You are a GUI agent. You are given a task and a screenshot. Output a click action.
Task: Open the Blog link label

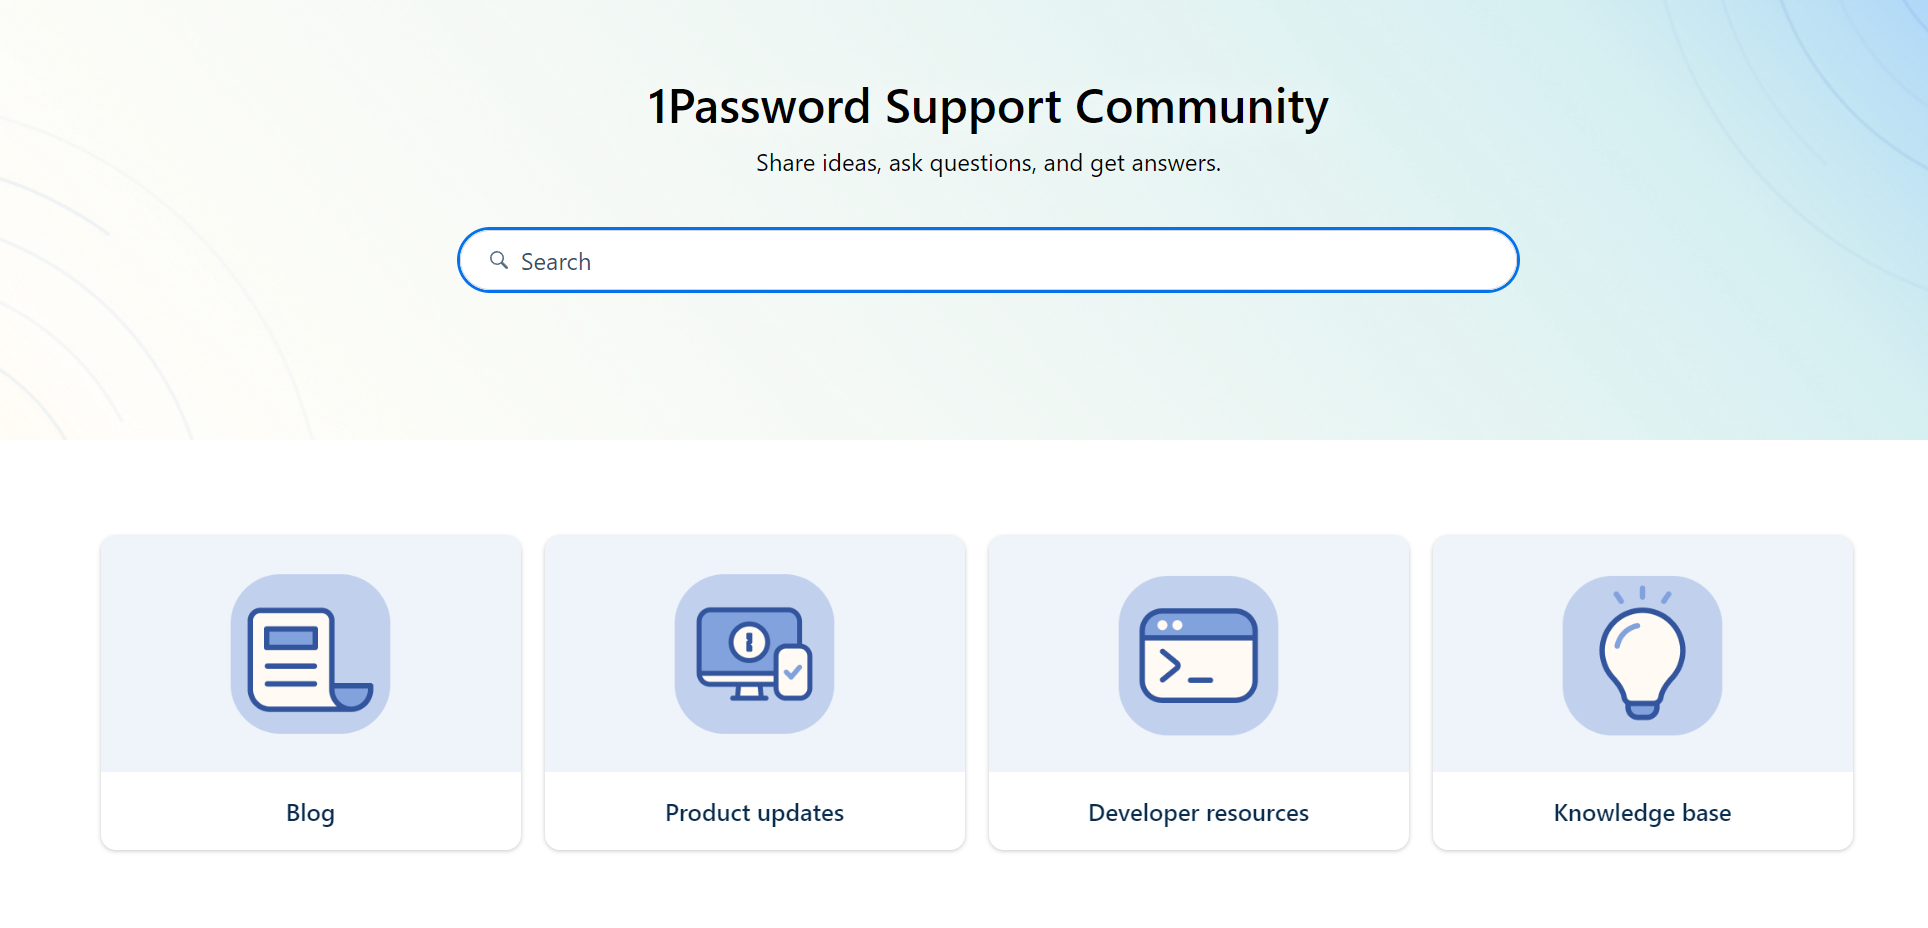pyautogui.click(x=310, y=813)
